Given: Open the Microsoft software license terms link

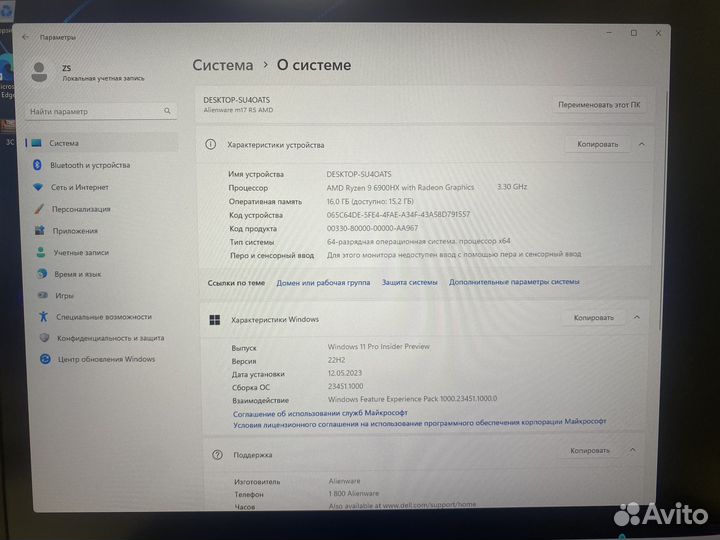Looking at the screenshot, I should point(419,423).
